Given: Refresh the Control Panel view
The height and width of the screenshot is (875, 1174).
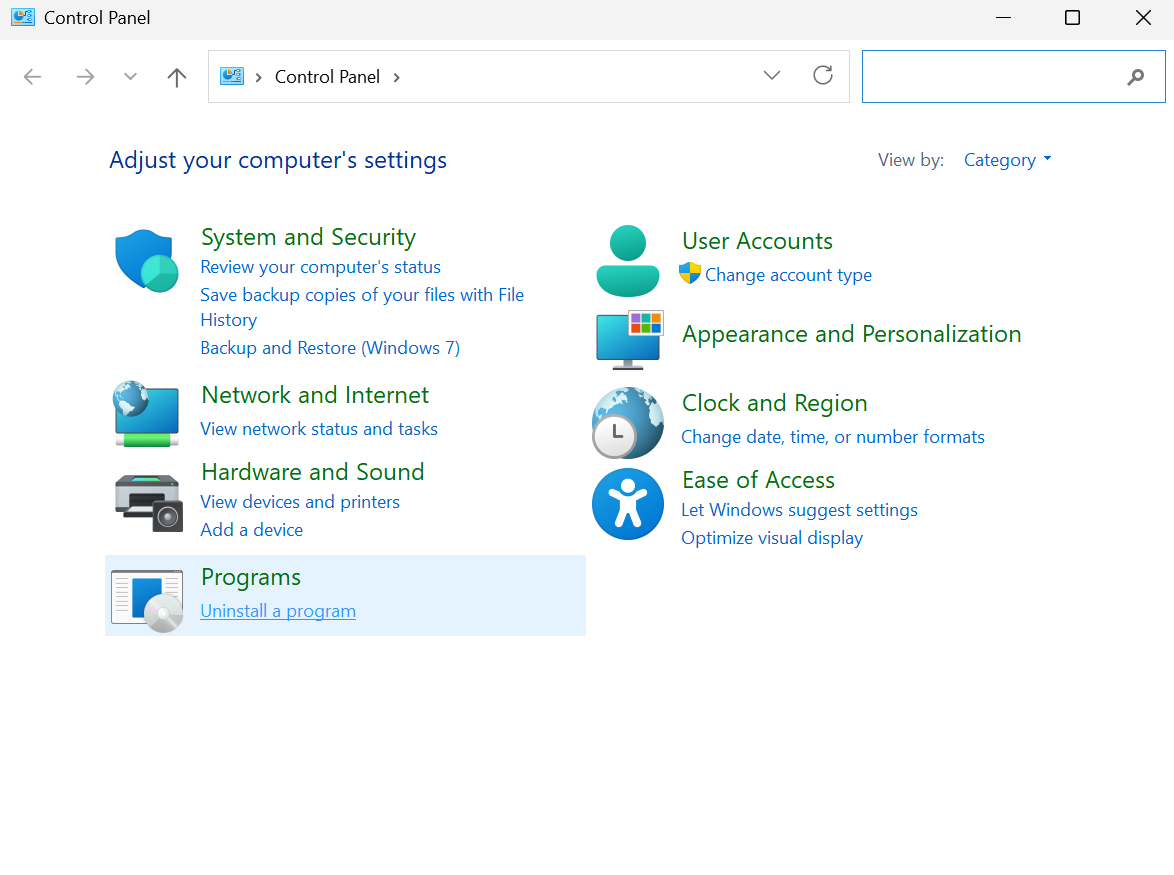Looking at the screenshot, I should pos(823,76).
